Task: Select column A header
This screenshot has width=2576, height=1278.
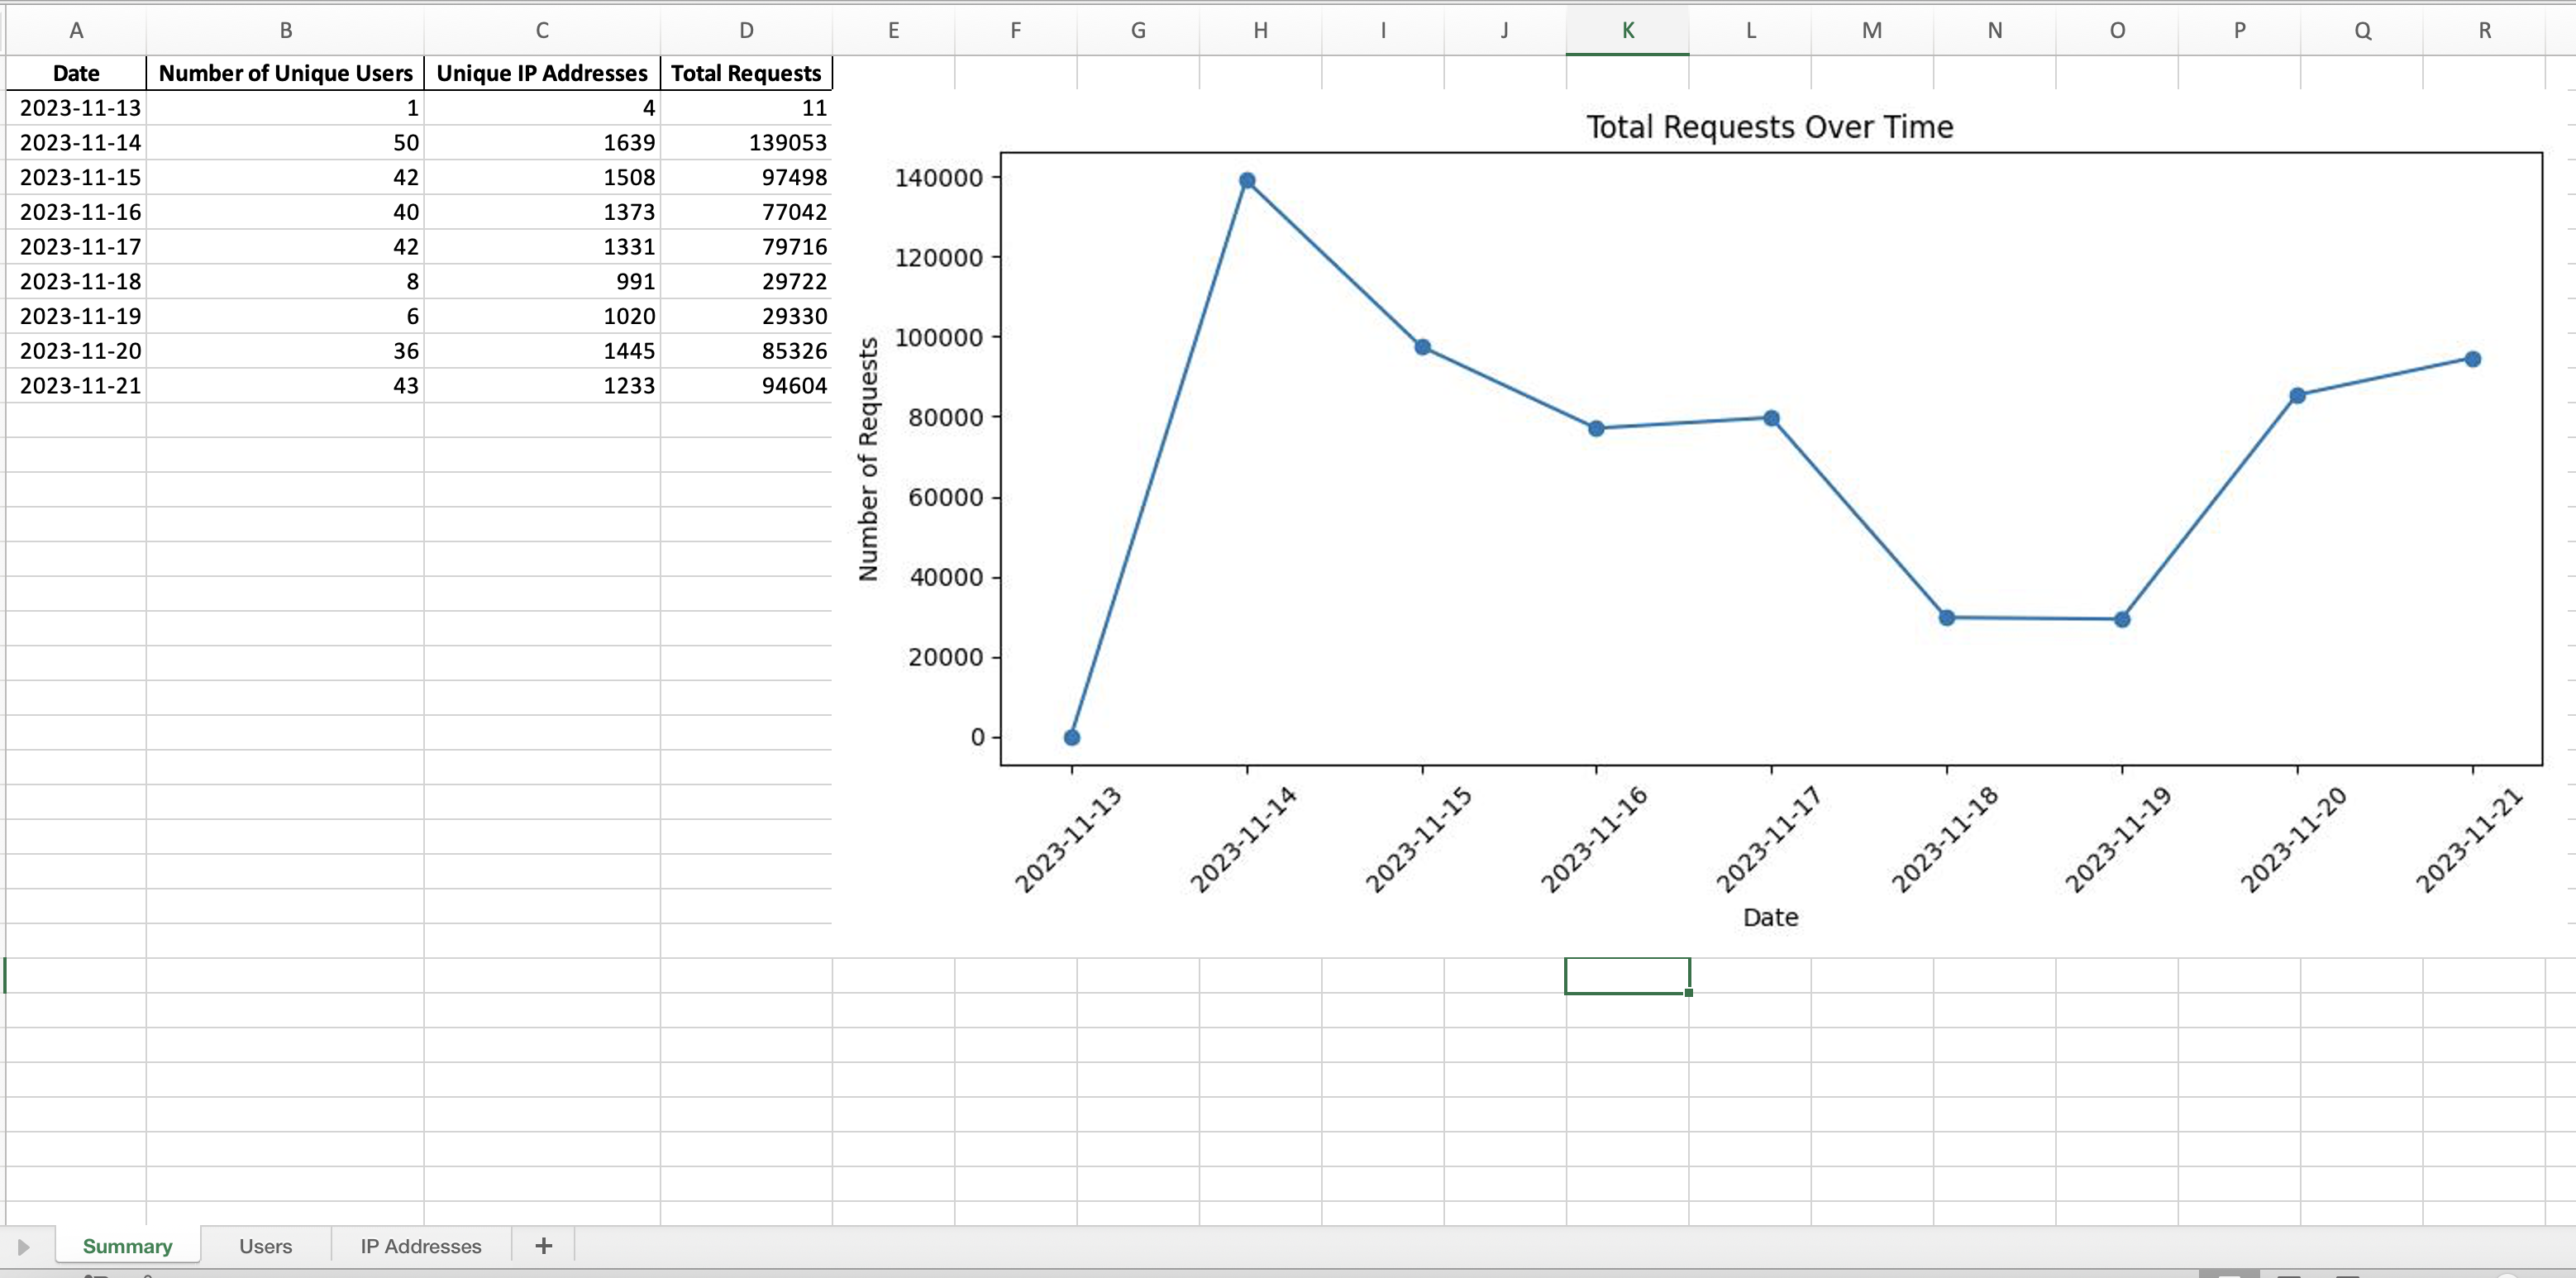Action: (77, 29)
